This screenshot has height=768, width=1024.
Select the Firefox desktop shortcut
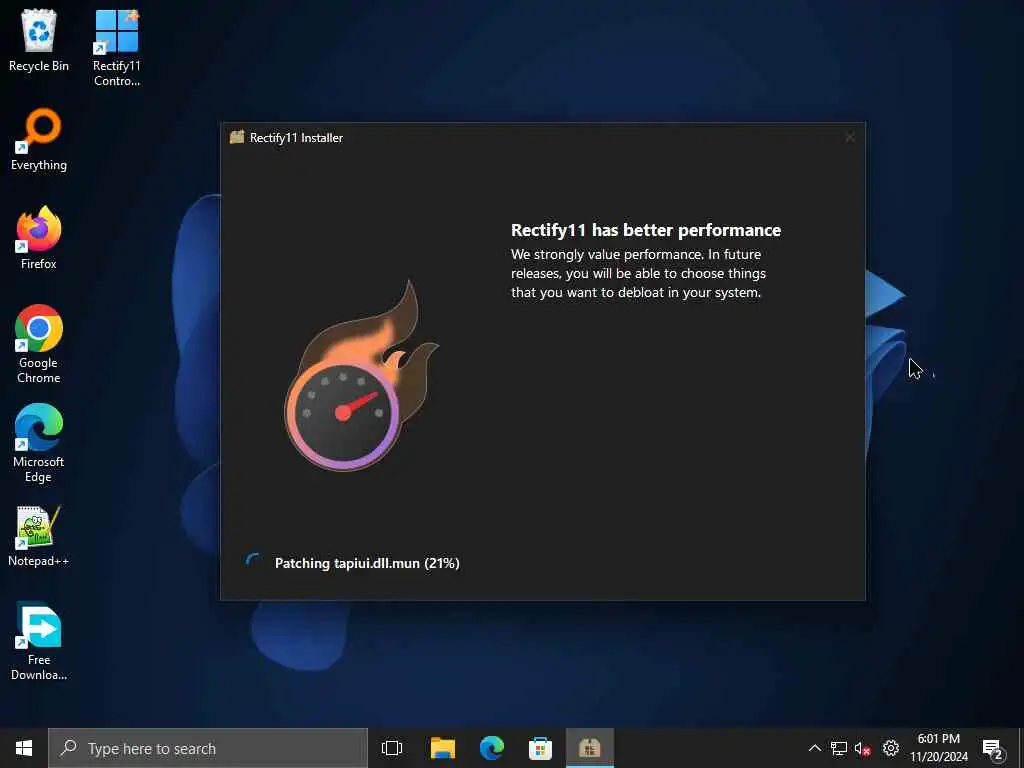coord(39,238)
